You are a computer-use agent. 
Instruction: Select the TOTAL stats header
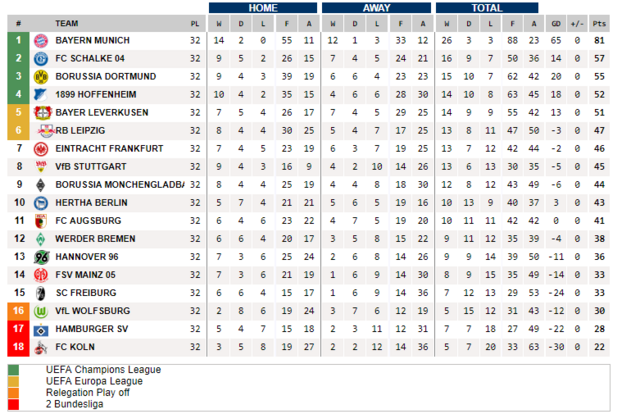click(487, 8)
